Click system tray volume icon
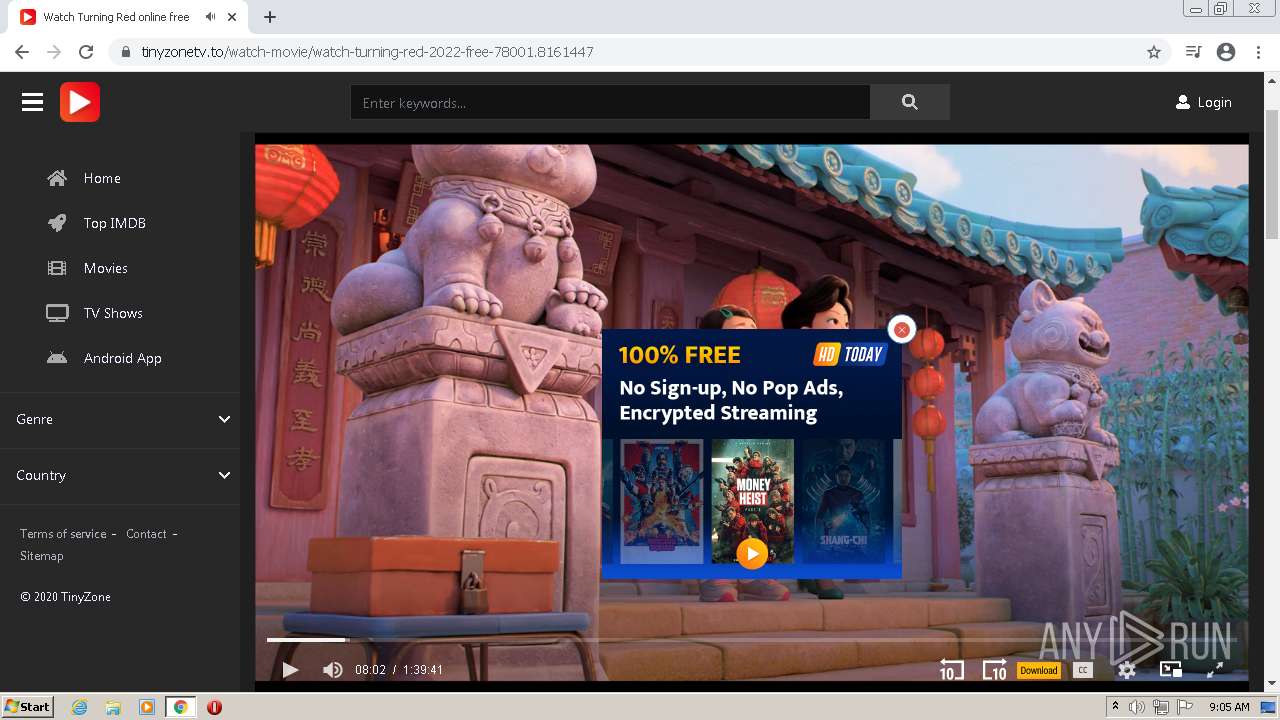This screenshot has height=720, width=1280. pos(1137,707)
